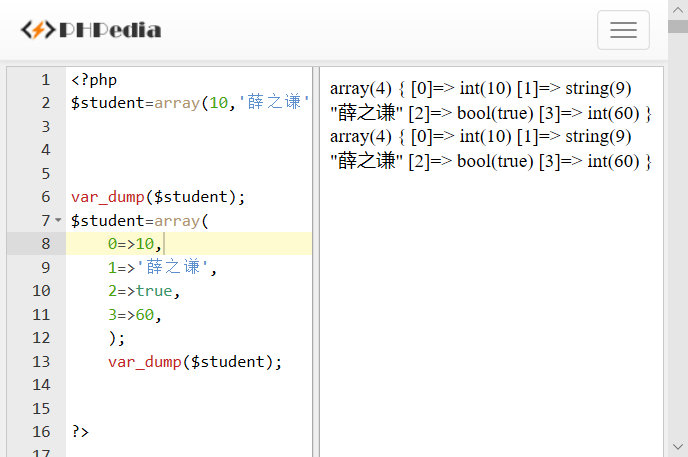Click the ');' closing on line 12
The height and width of the screenshot is (457, 688).
(116, 338)
